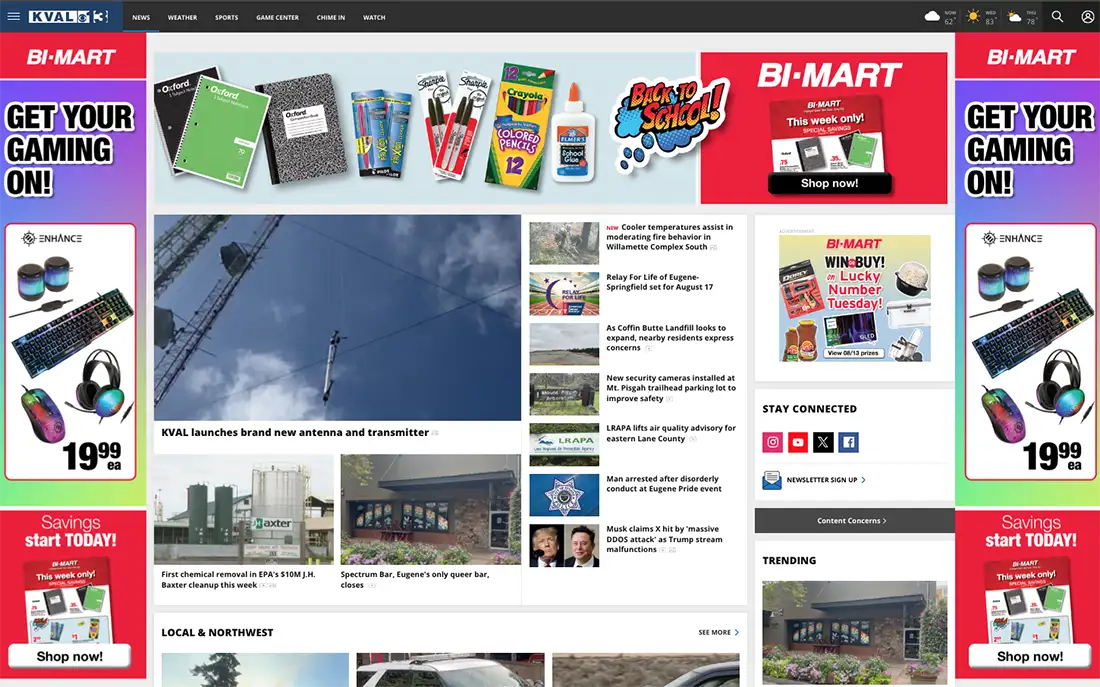The width and height of the screenshot is (1100, 687).
Task: Read Spectrum Bar, Eugene's only queer bar headline
Action: click(x=415, y=580)
